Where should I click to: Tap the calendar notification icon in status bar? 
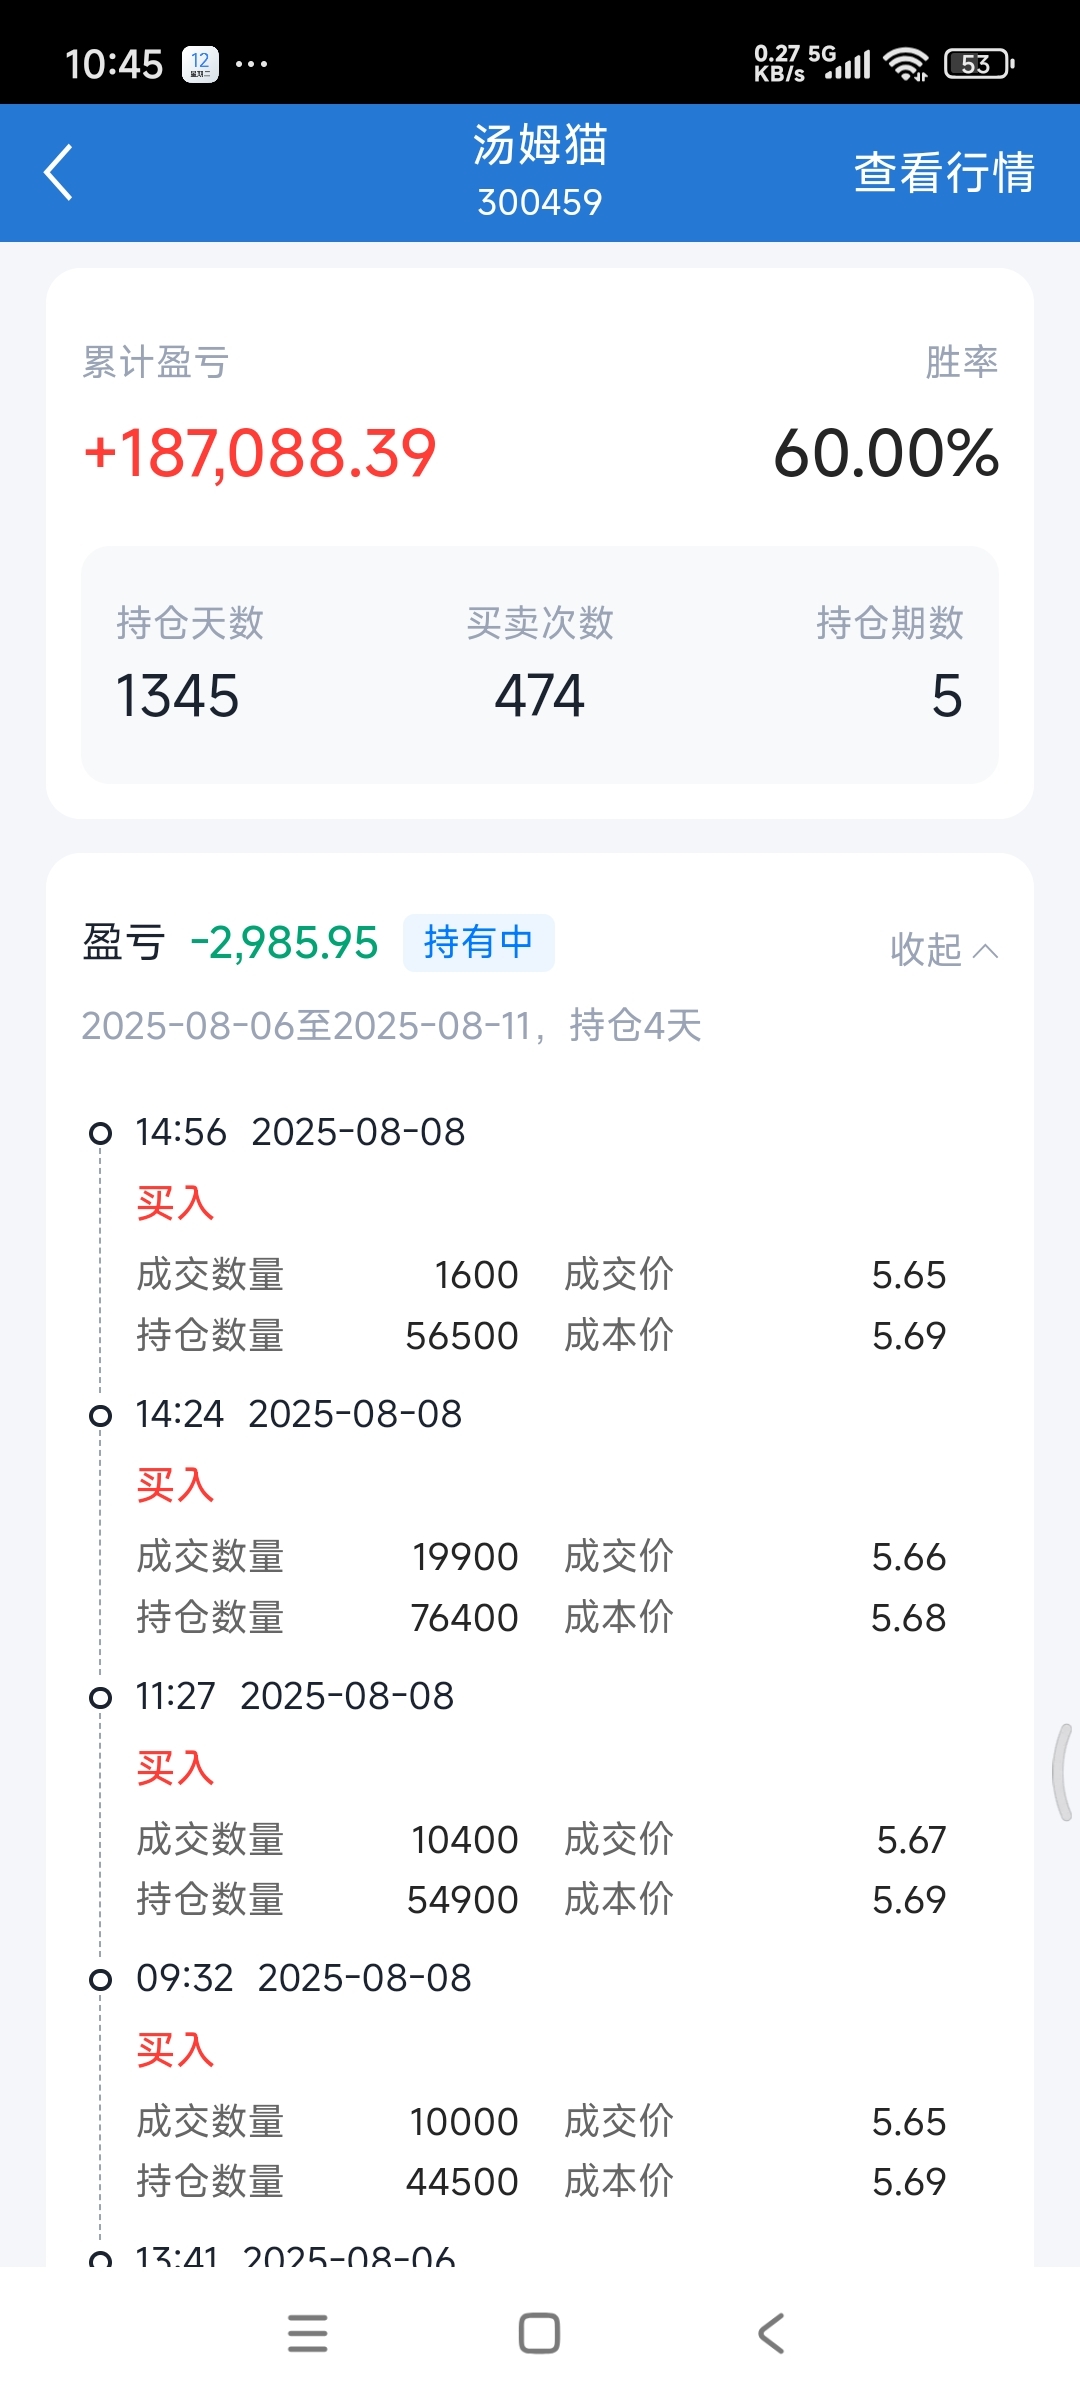[200, 64]
